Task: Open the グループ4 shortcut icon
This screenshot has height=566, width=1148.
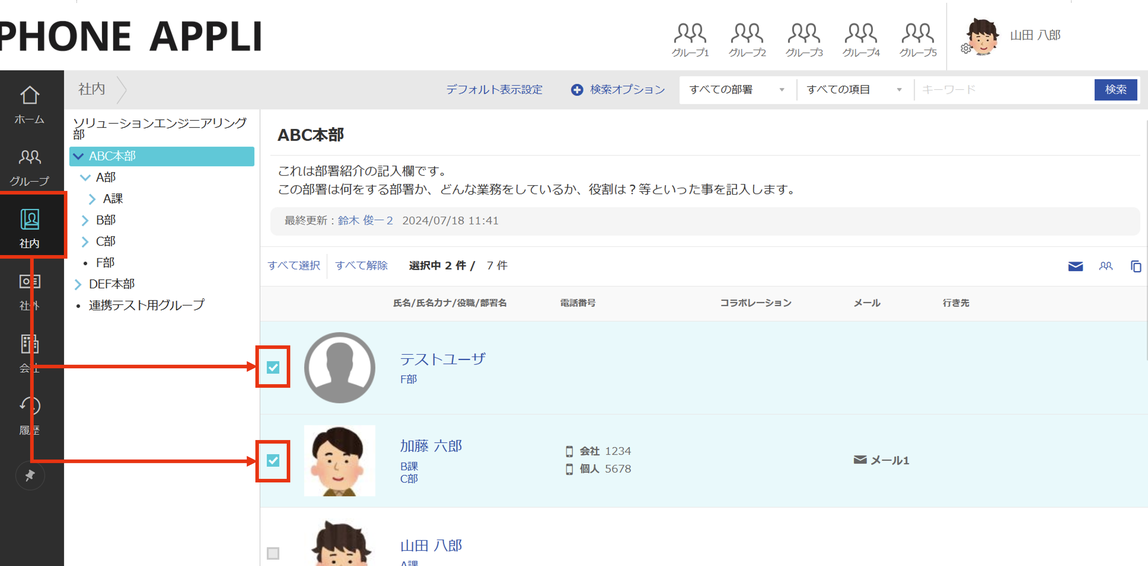Action: [861, 40]
